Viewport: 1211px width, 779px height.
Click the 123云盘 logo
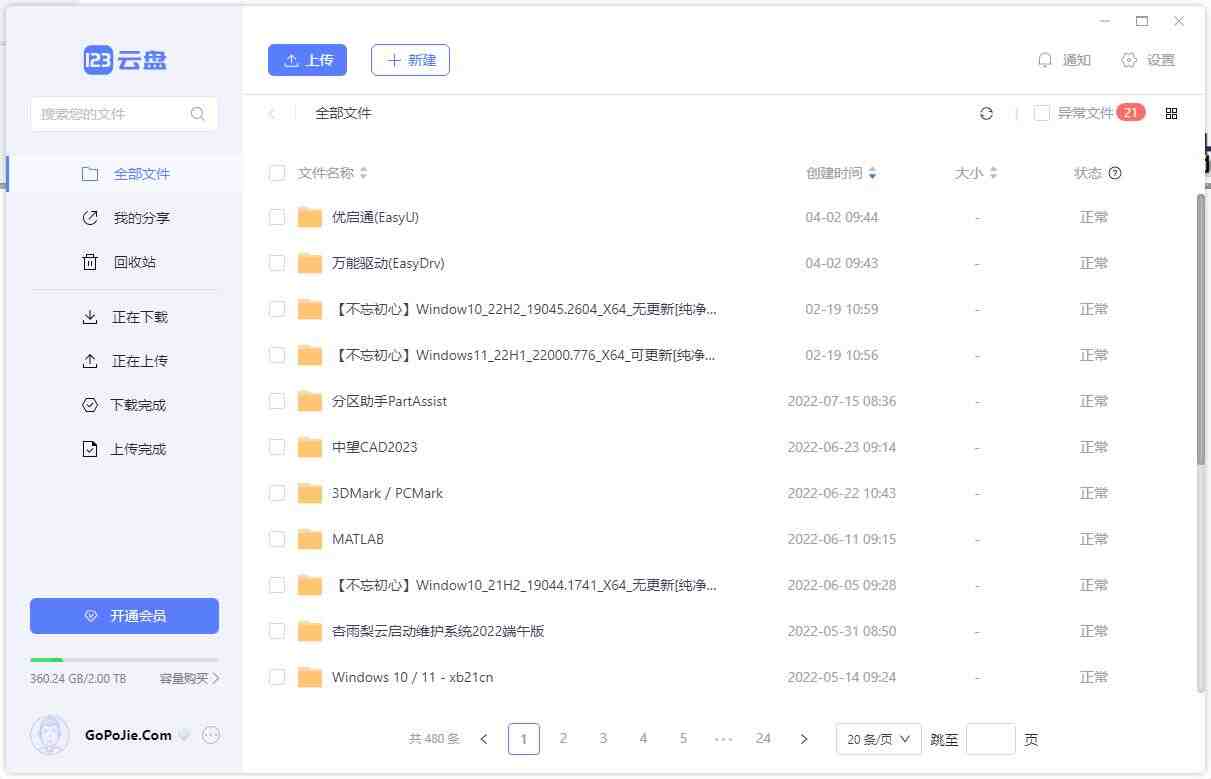pos(125,60)
